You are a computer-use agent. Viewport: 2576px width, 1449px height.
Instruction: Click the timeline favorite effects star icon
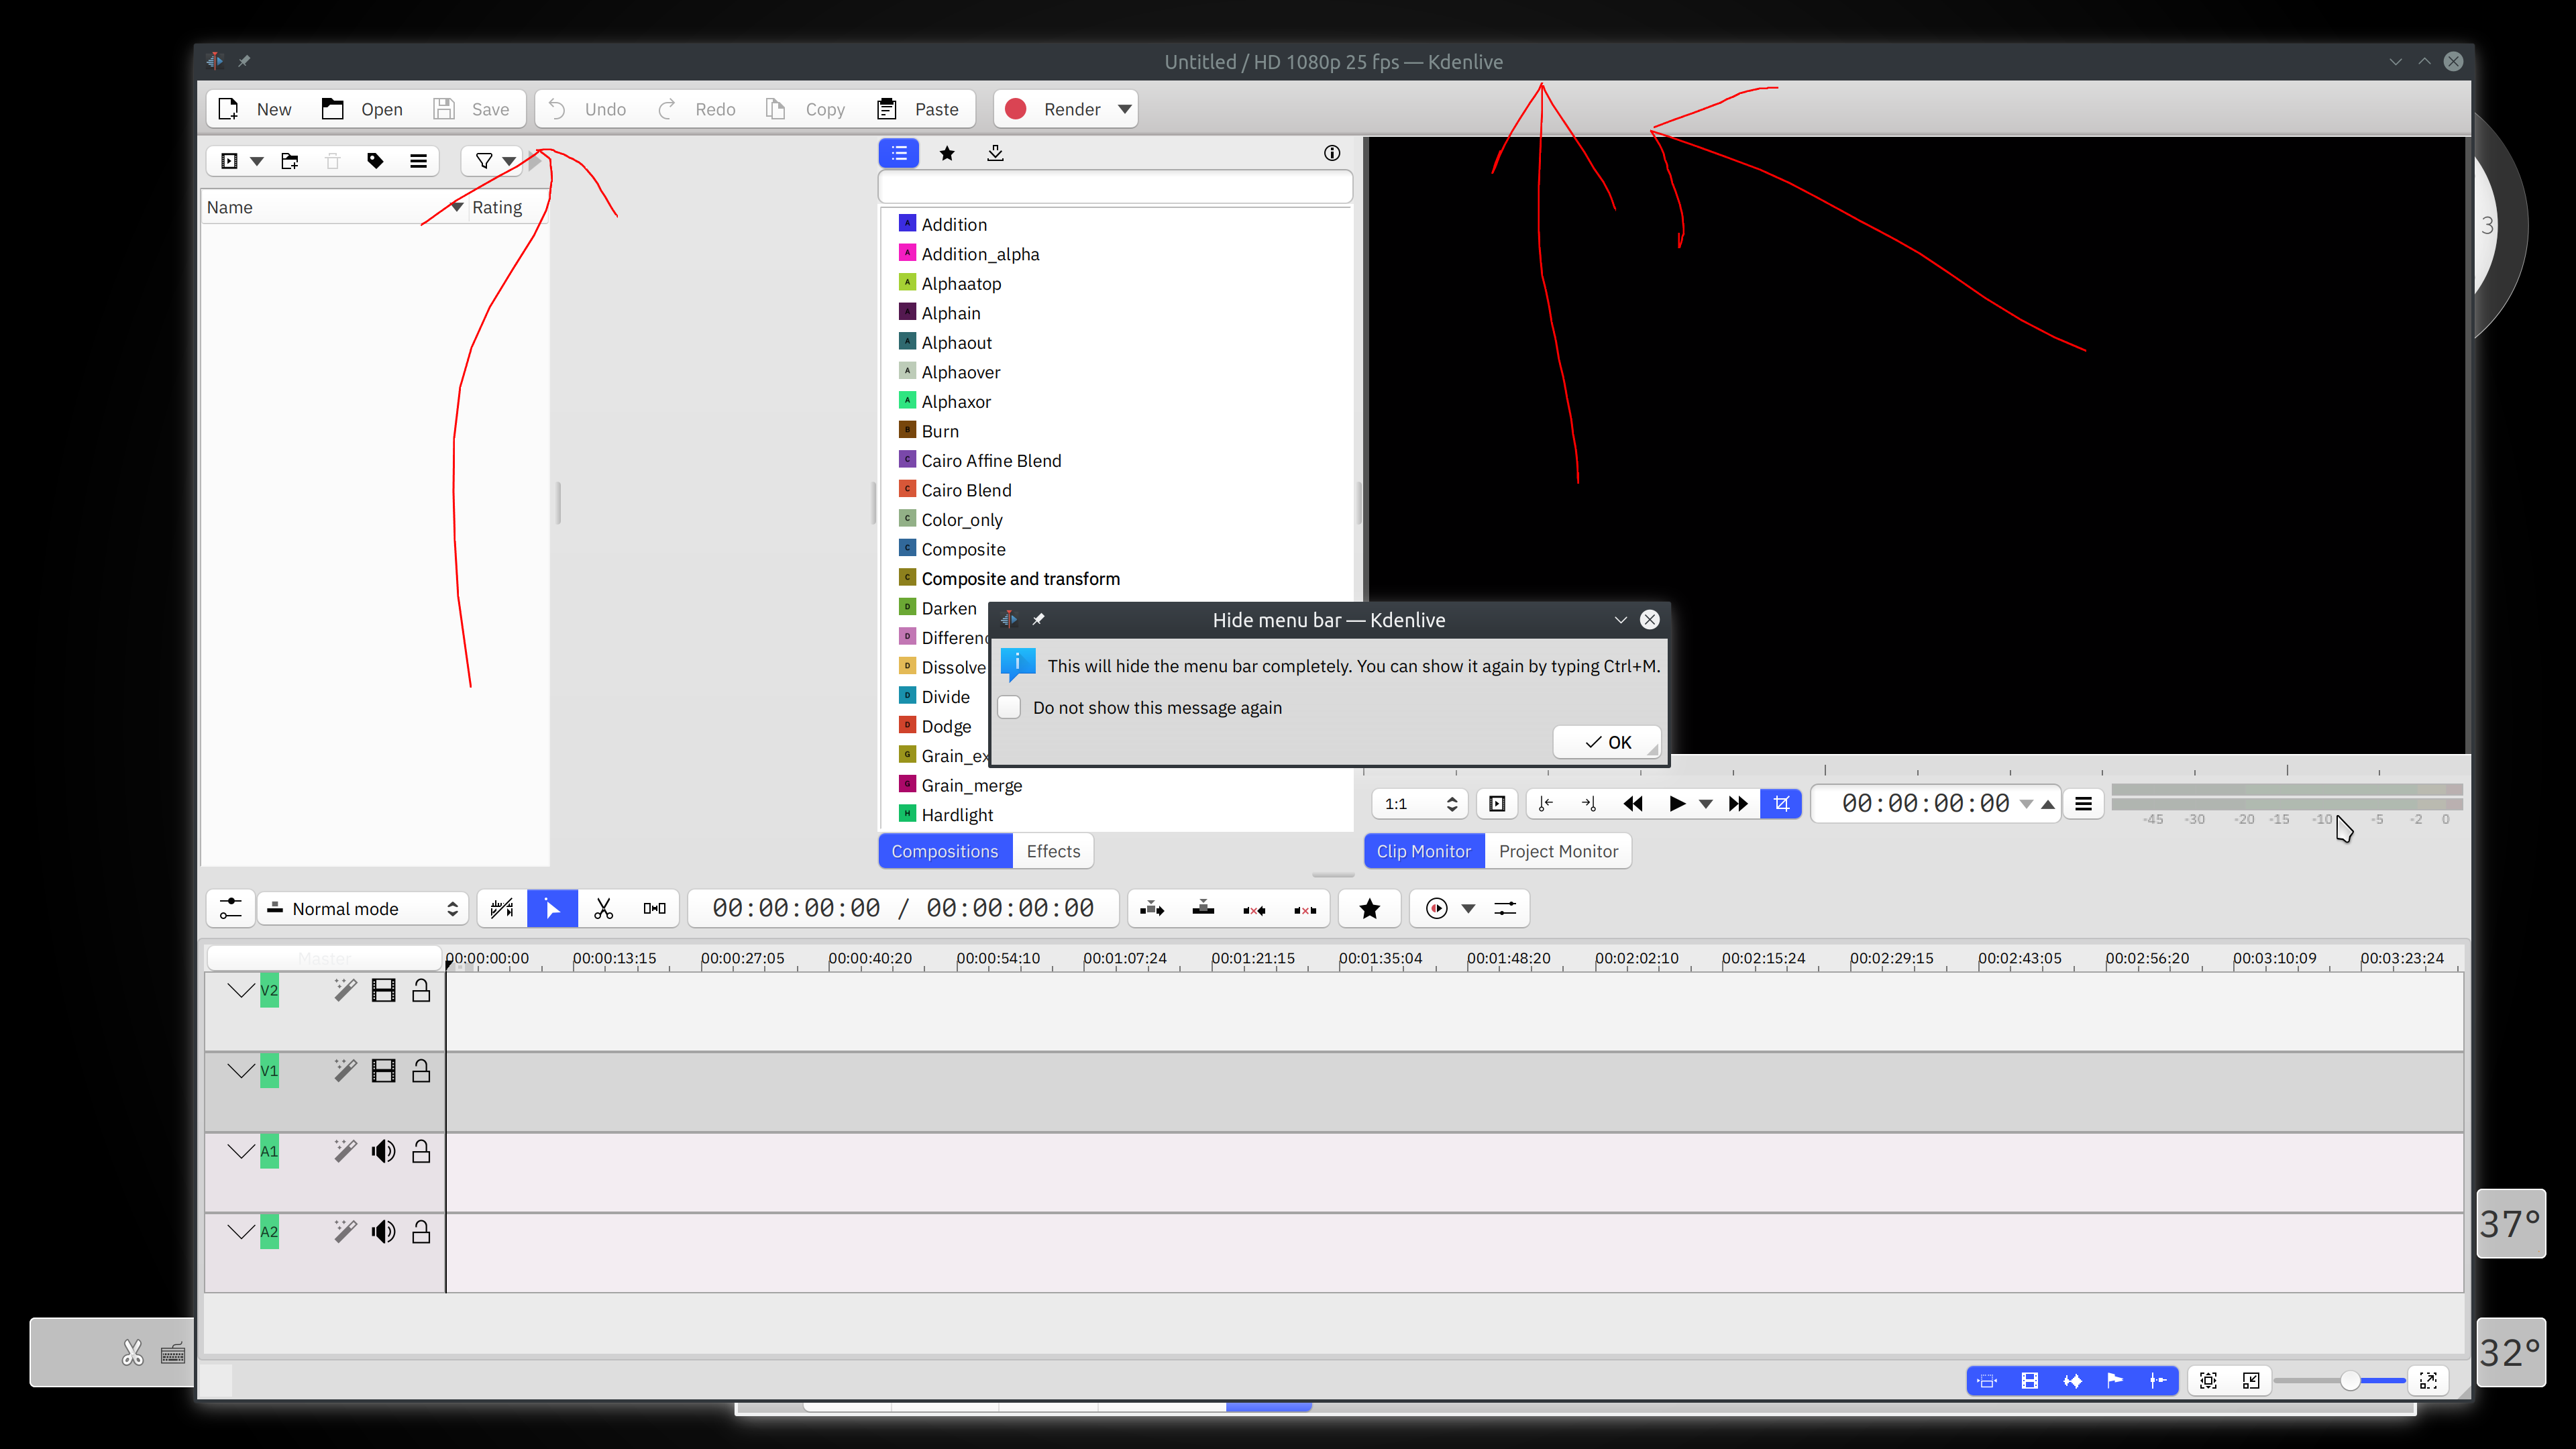coord(1369,908)
